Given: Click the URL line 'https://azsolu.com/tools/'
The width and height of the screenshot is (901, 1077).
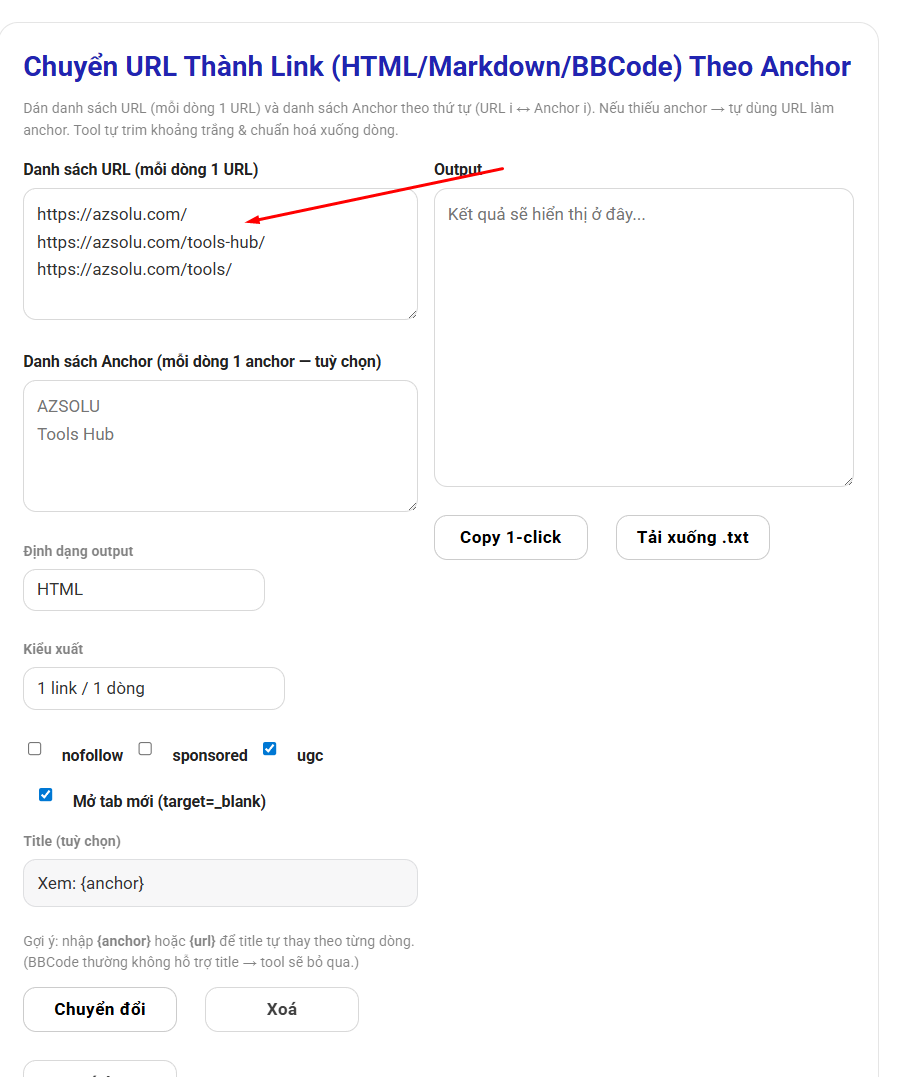Looking at the screenshot, I should click(135, 270).
